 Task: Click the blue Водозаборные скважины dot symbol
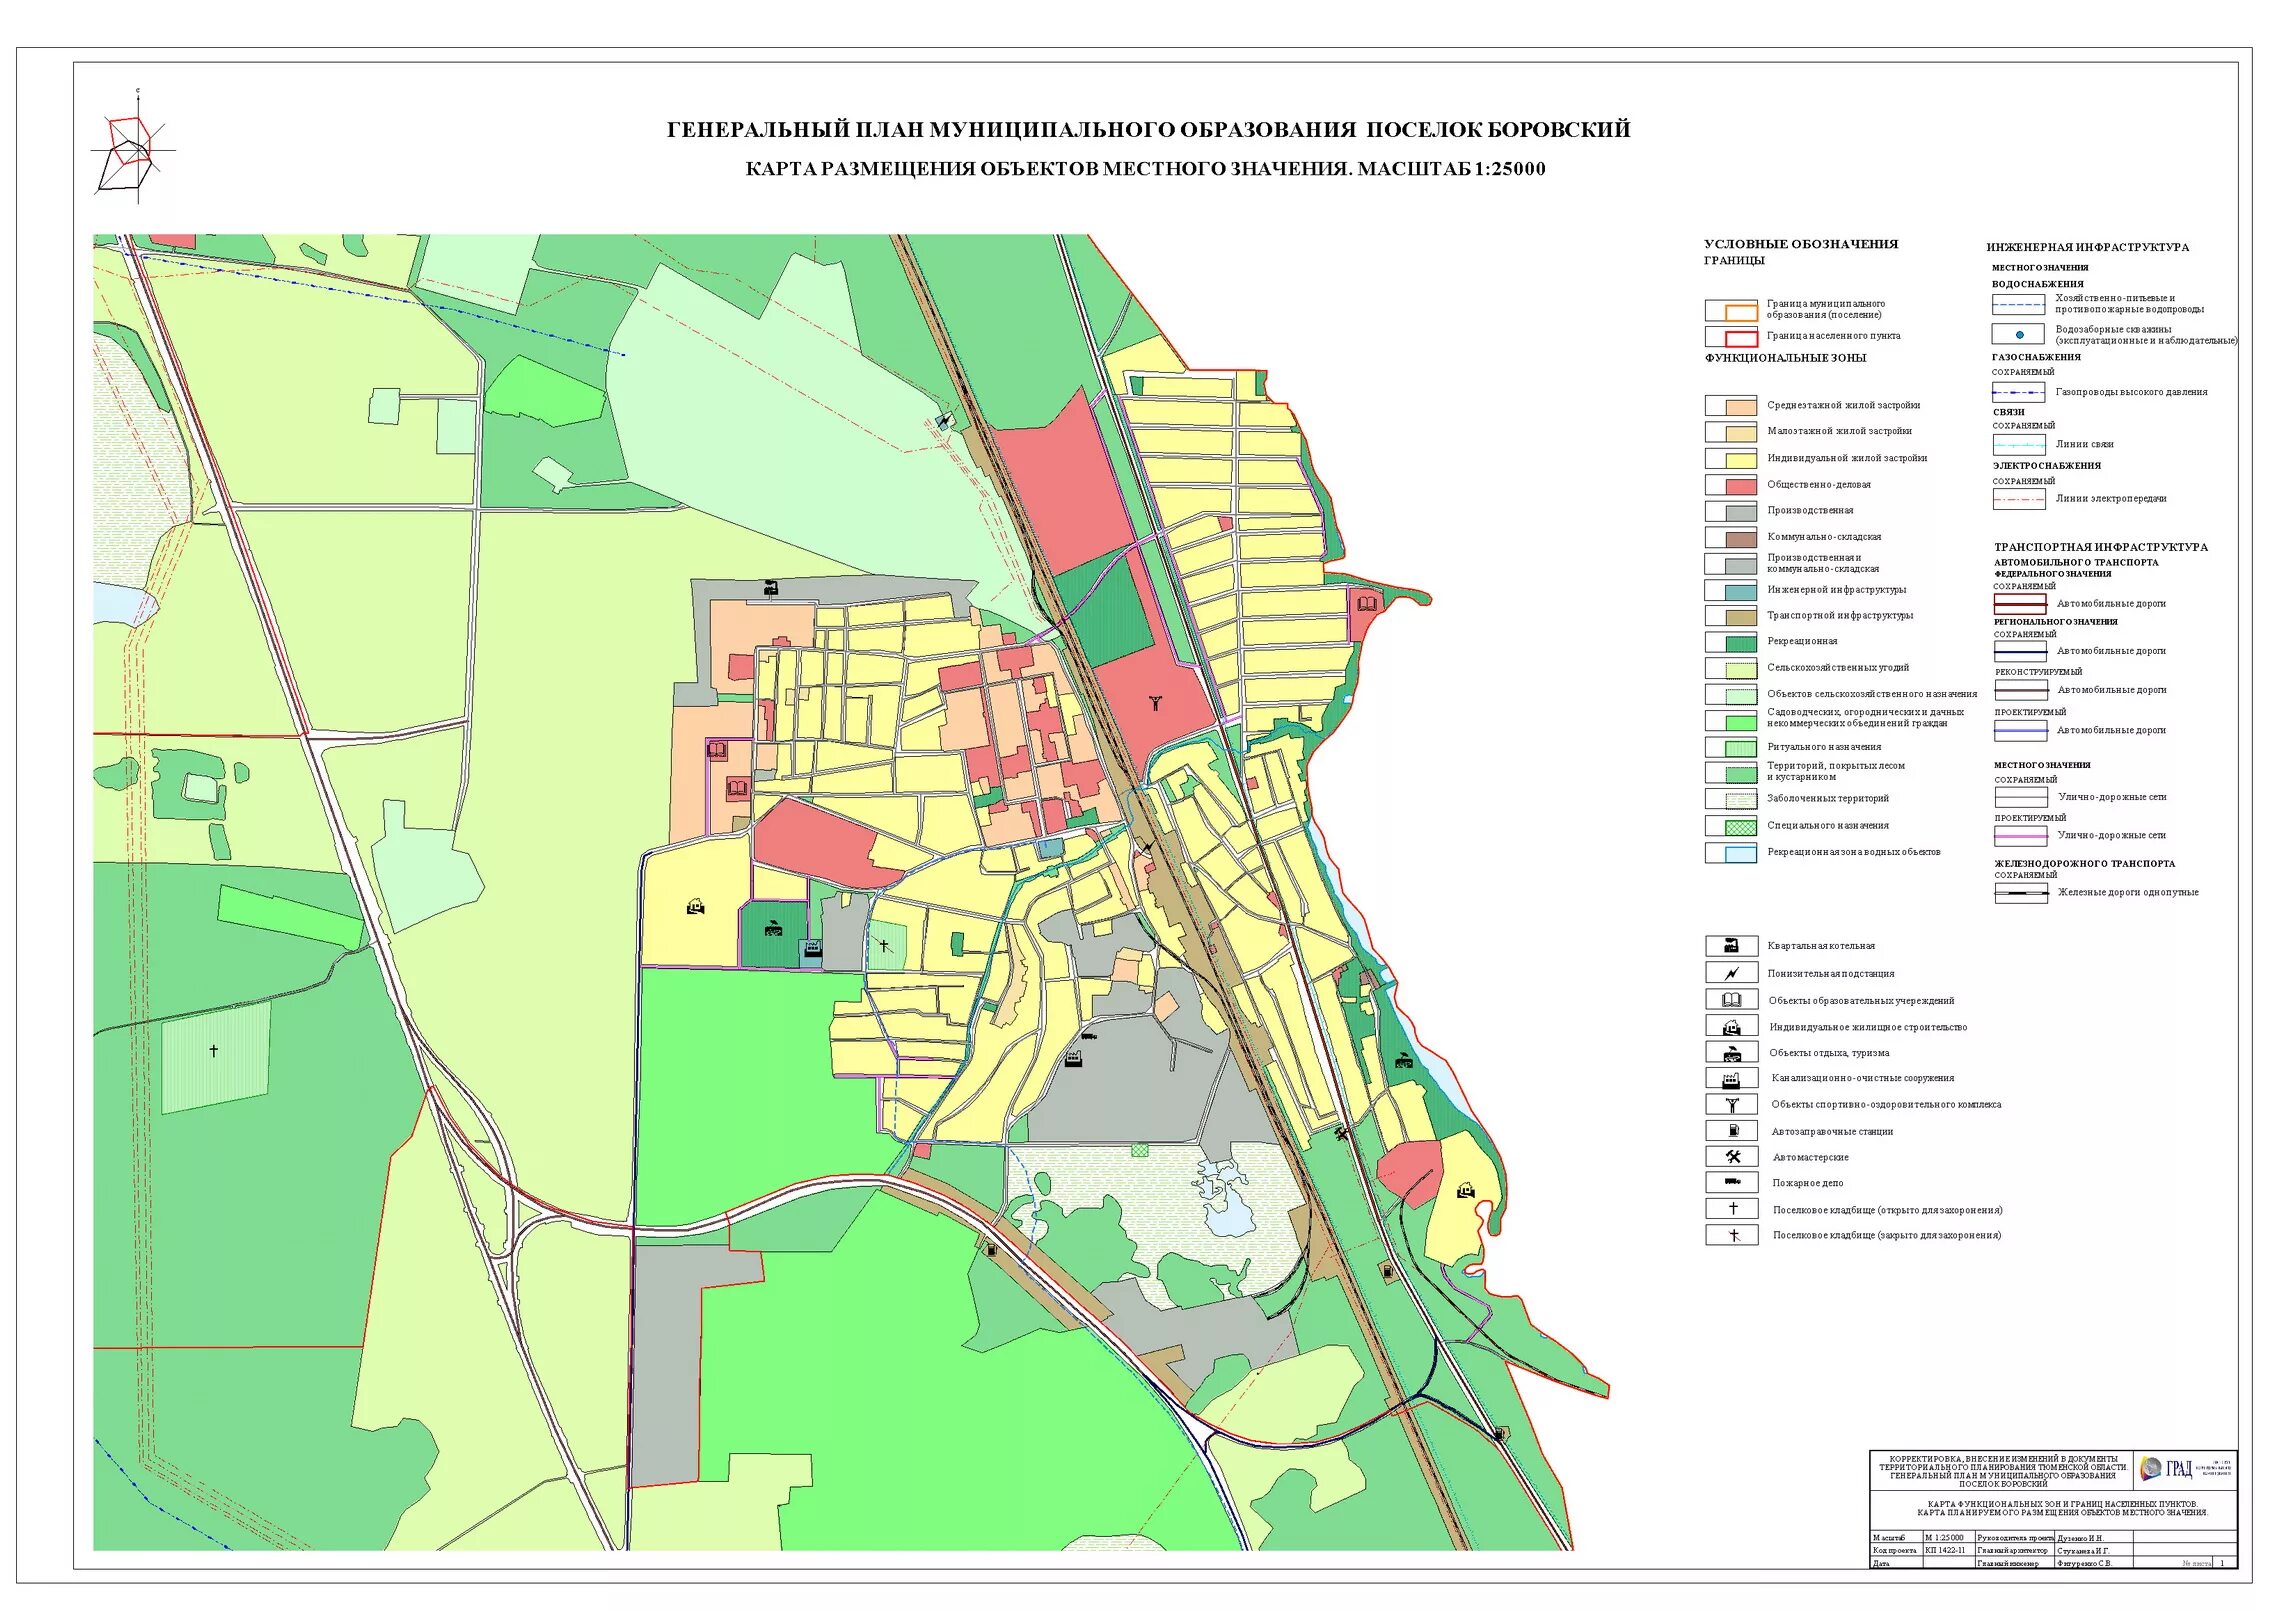[2018, 335]
